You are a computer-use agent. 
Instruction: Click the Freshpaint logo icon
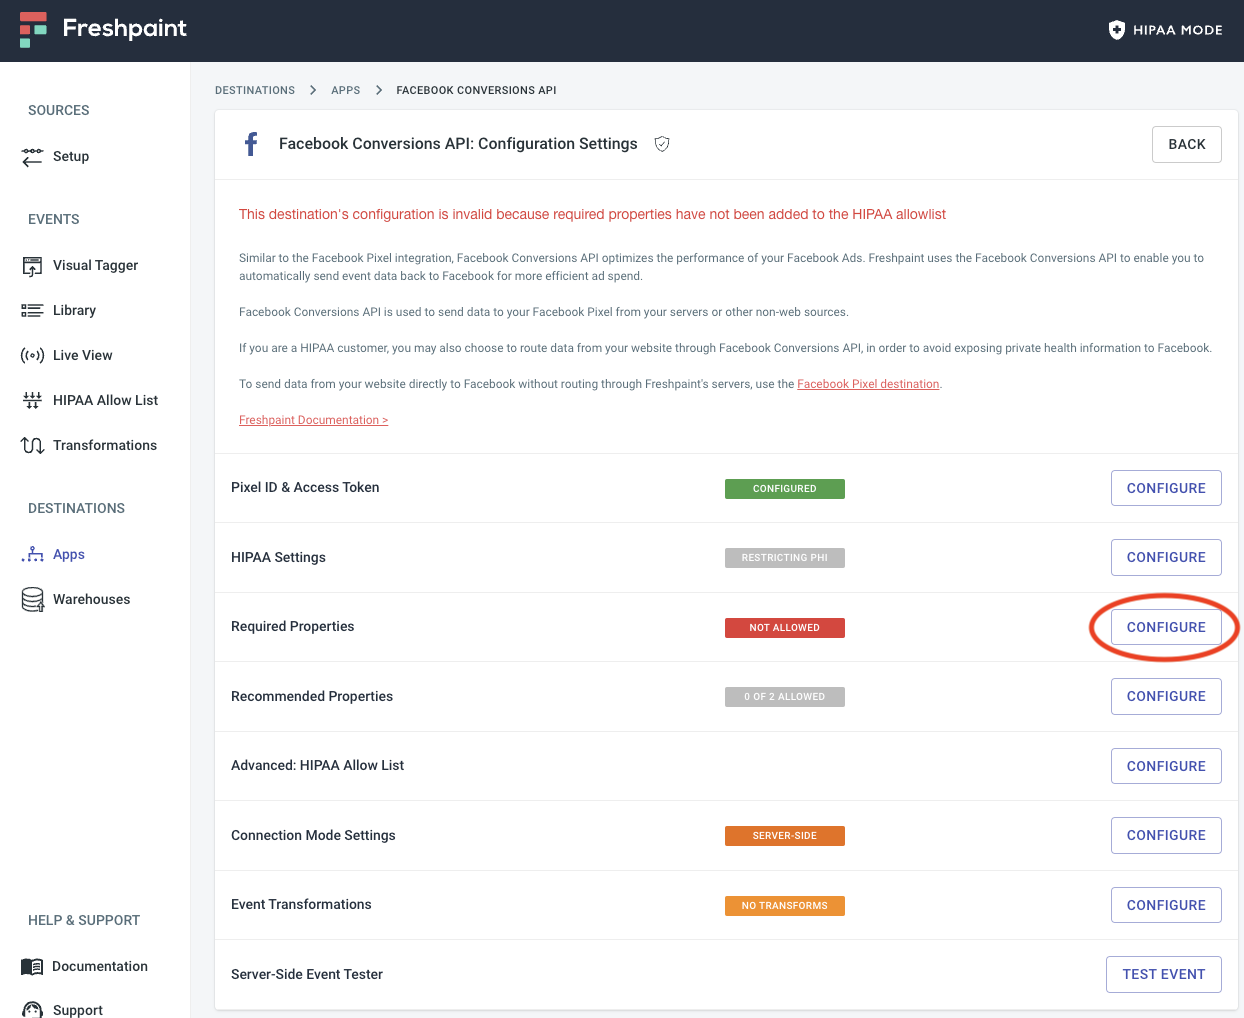(33, 29)
